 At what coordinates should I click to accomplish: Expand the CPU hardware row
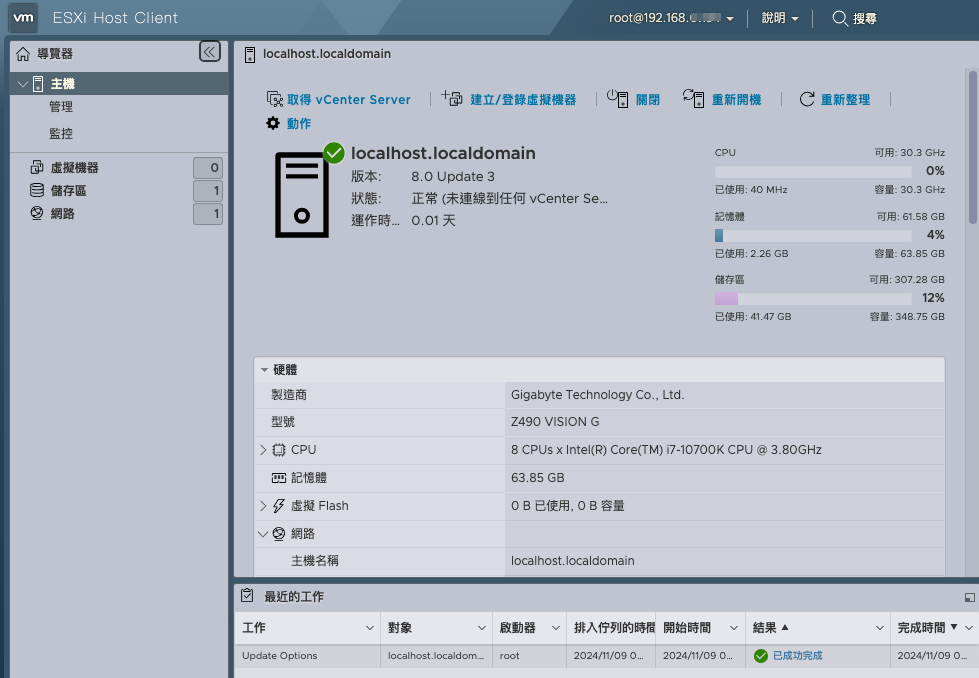click(x=263, y=450)
